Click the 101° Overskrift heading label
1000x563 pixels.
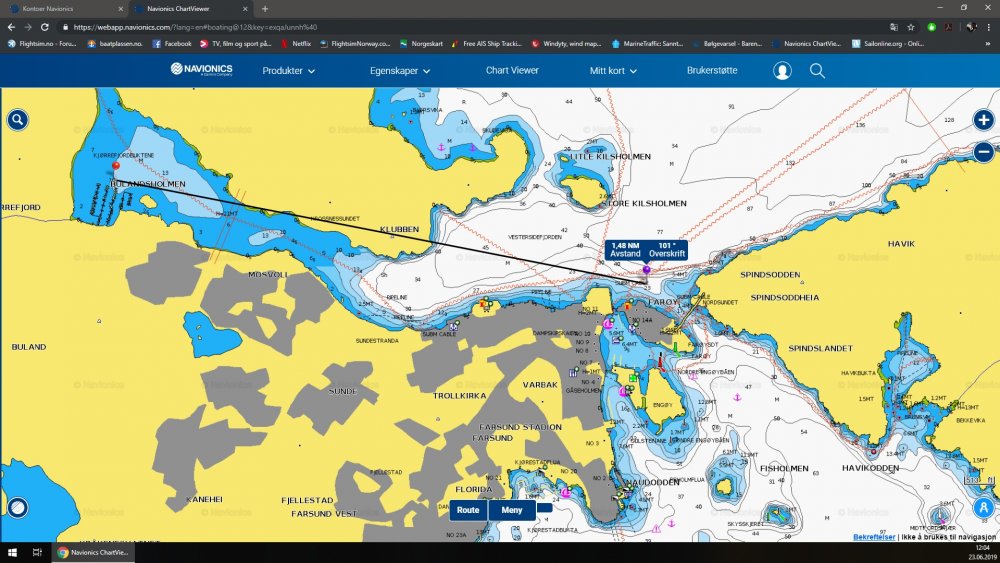point(667,249)
